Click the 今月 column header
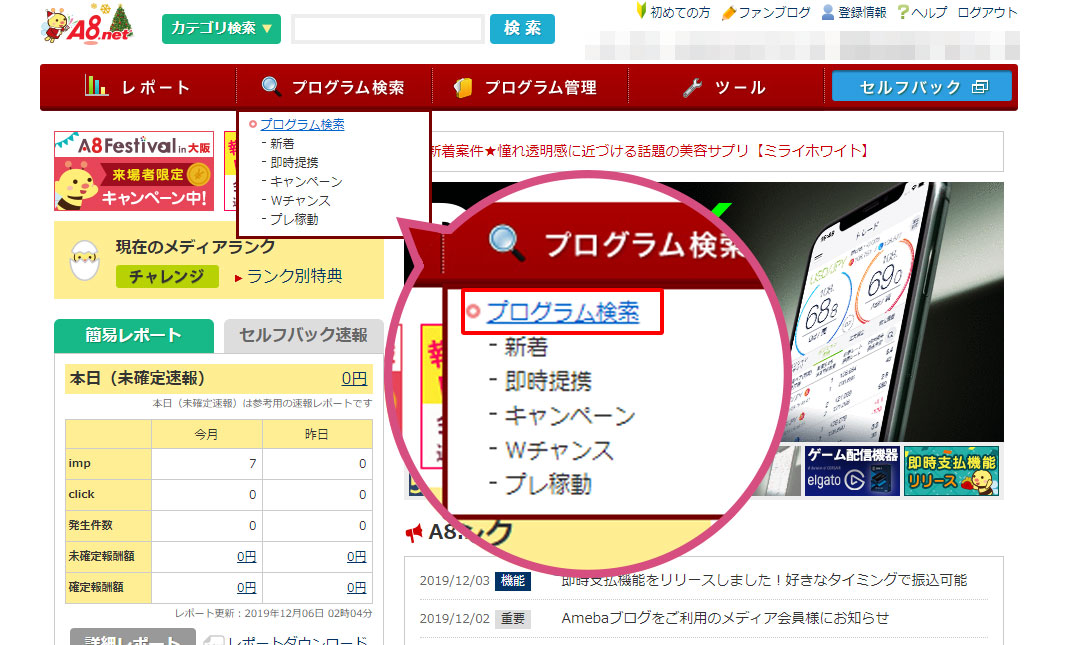This screenshot has height=645, width=1080. 206,434
